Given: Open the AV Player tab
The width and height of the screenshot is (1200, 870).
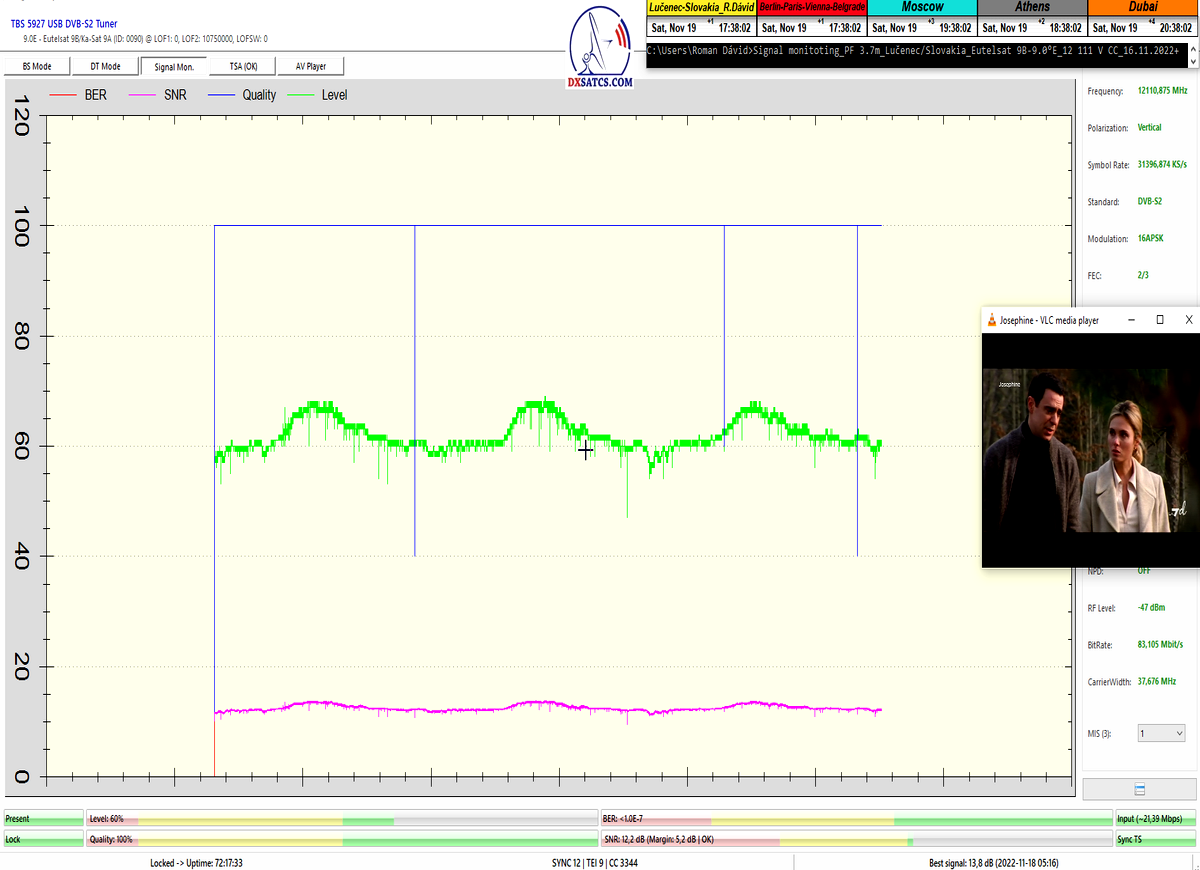Looking at the screenshot, I should (310, 66).
